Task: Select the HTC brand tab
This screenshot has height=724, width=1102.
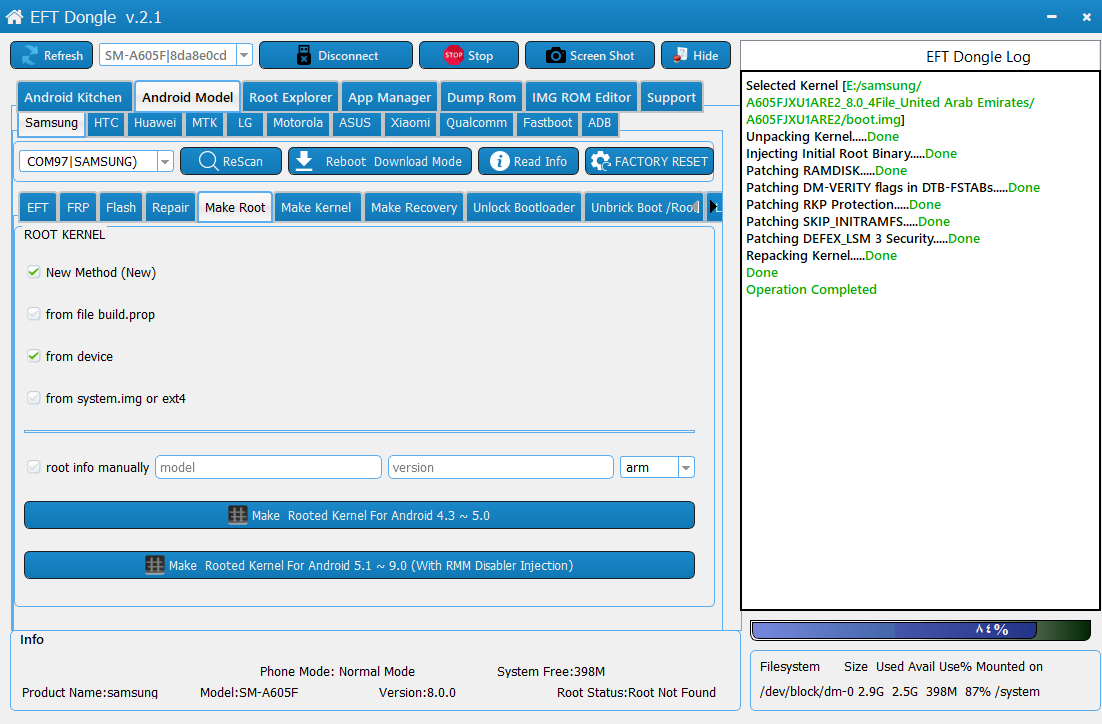Action: (106, 123)
